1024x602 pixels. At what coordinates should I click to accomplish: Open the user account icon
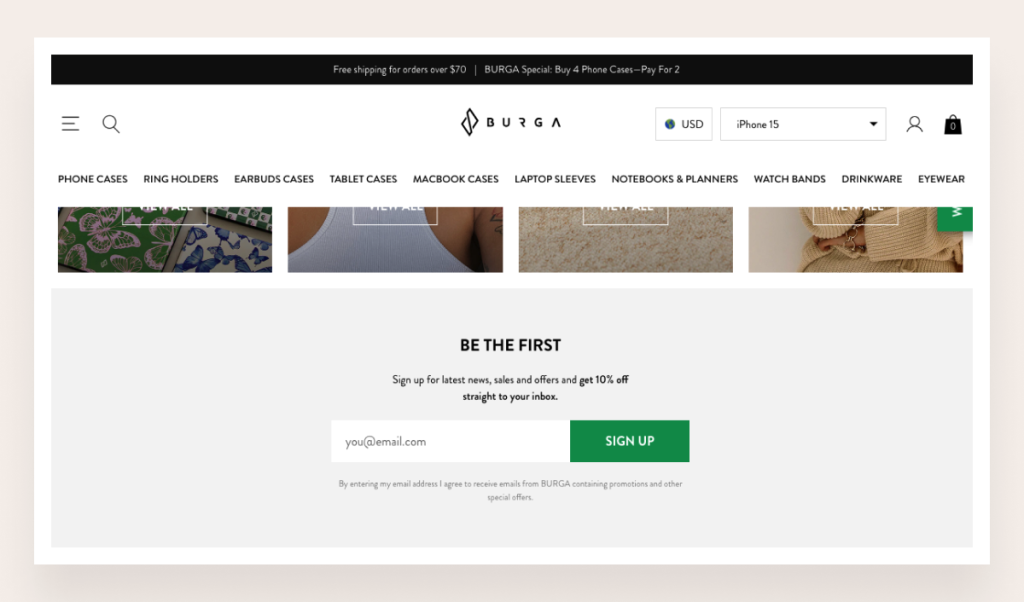(x=914, y=124)
